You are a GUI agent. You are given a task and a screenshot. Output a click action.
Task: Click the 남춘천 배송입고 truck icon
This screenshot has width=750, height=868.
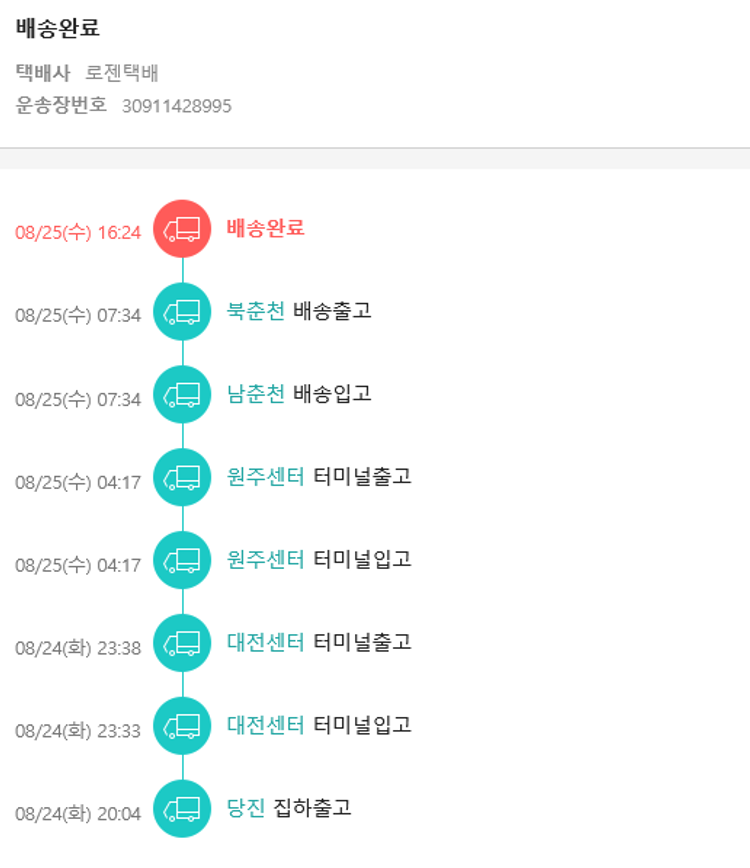click(x=182, y=395)
